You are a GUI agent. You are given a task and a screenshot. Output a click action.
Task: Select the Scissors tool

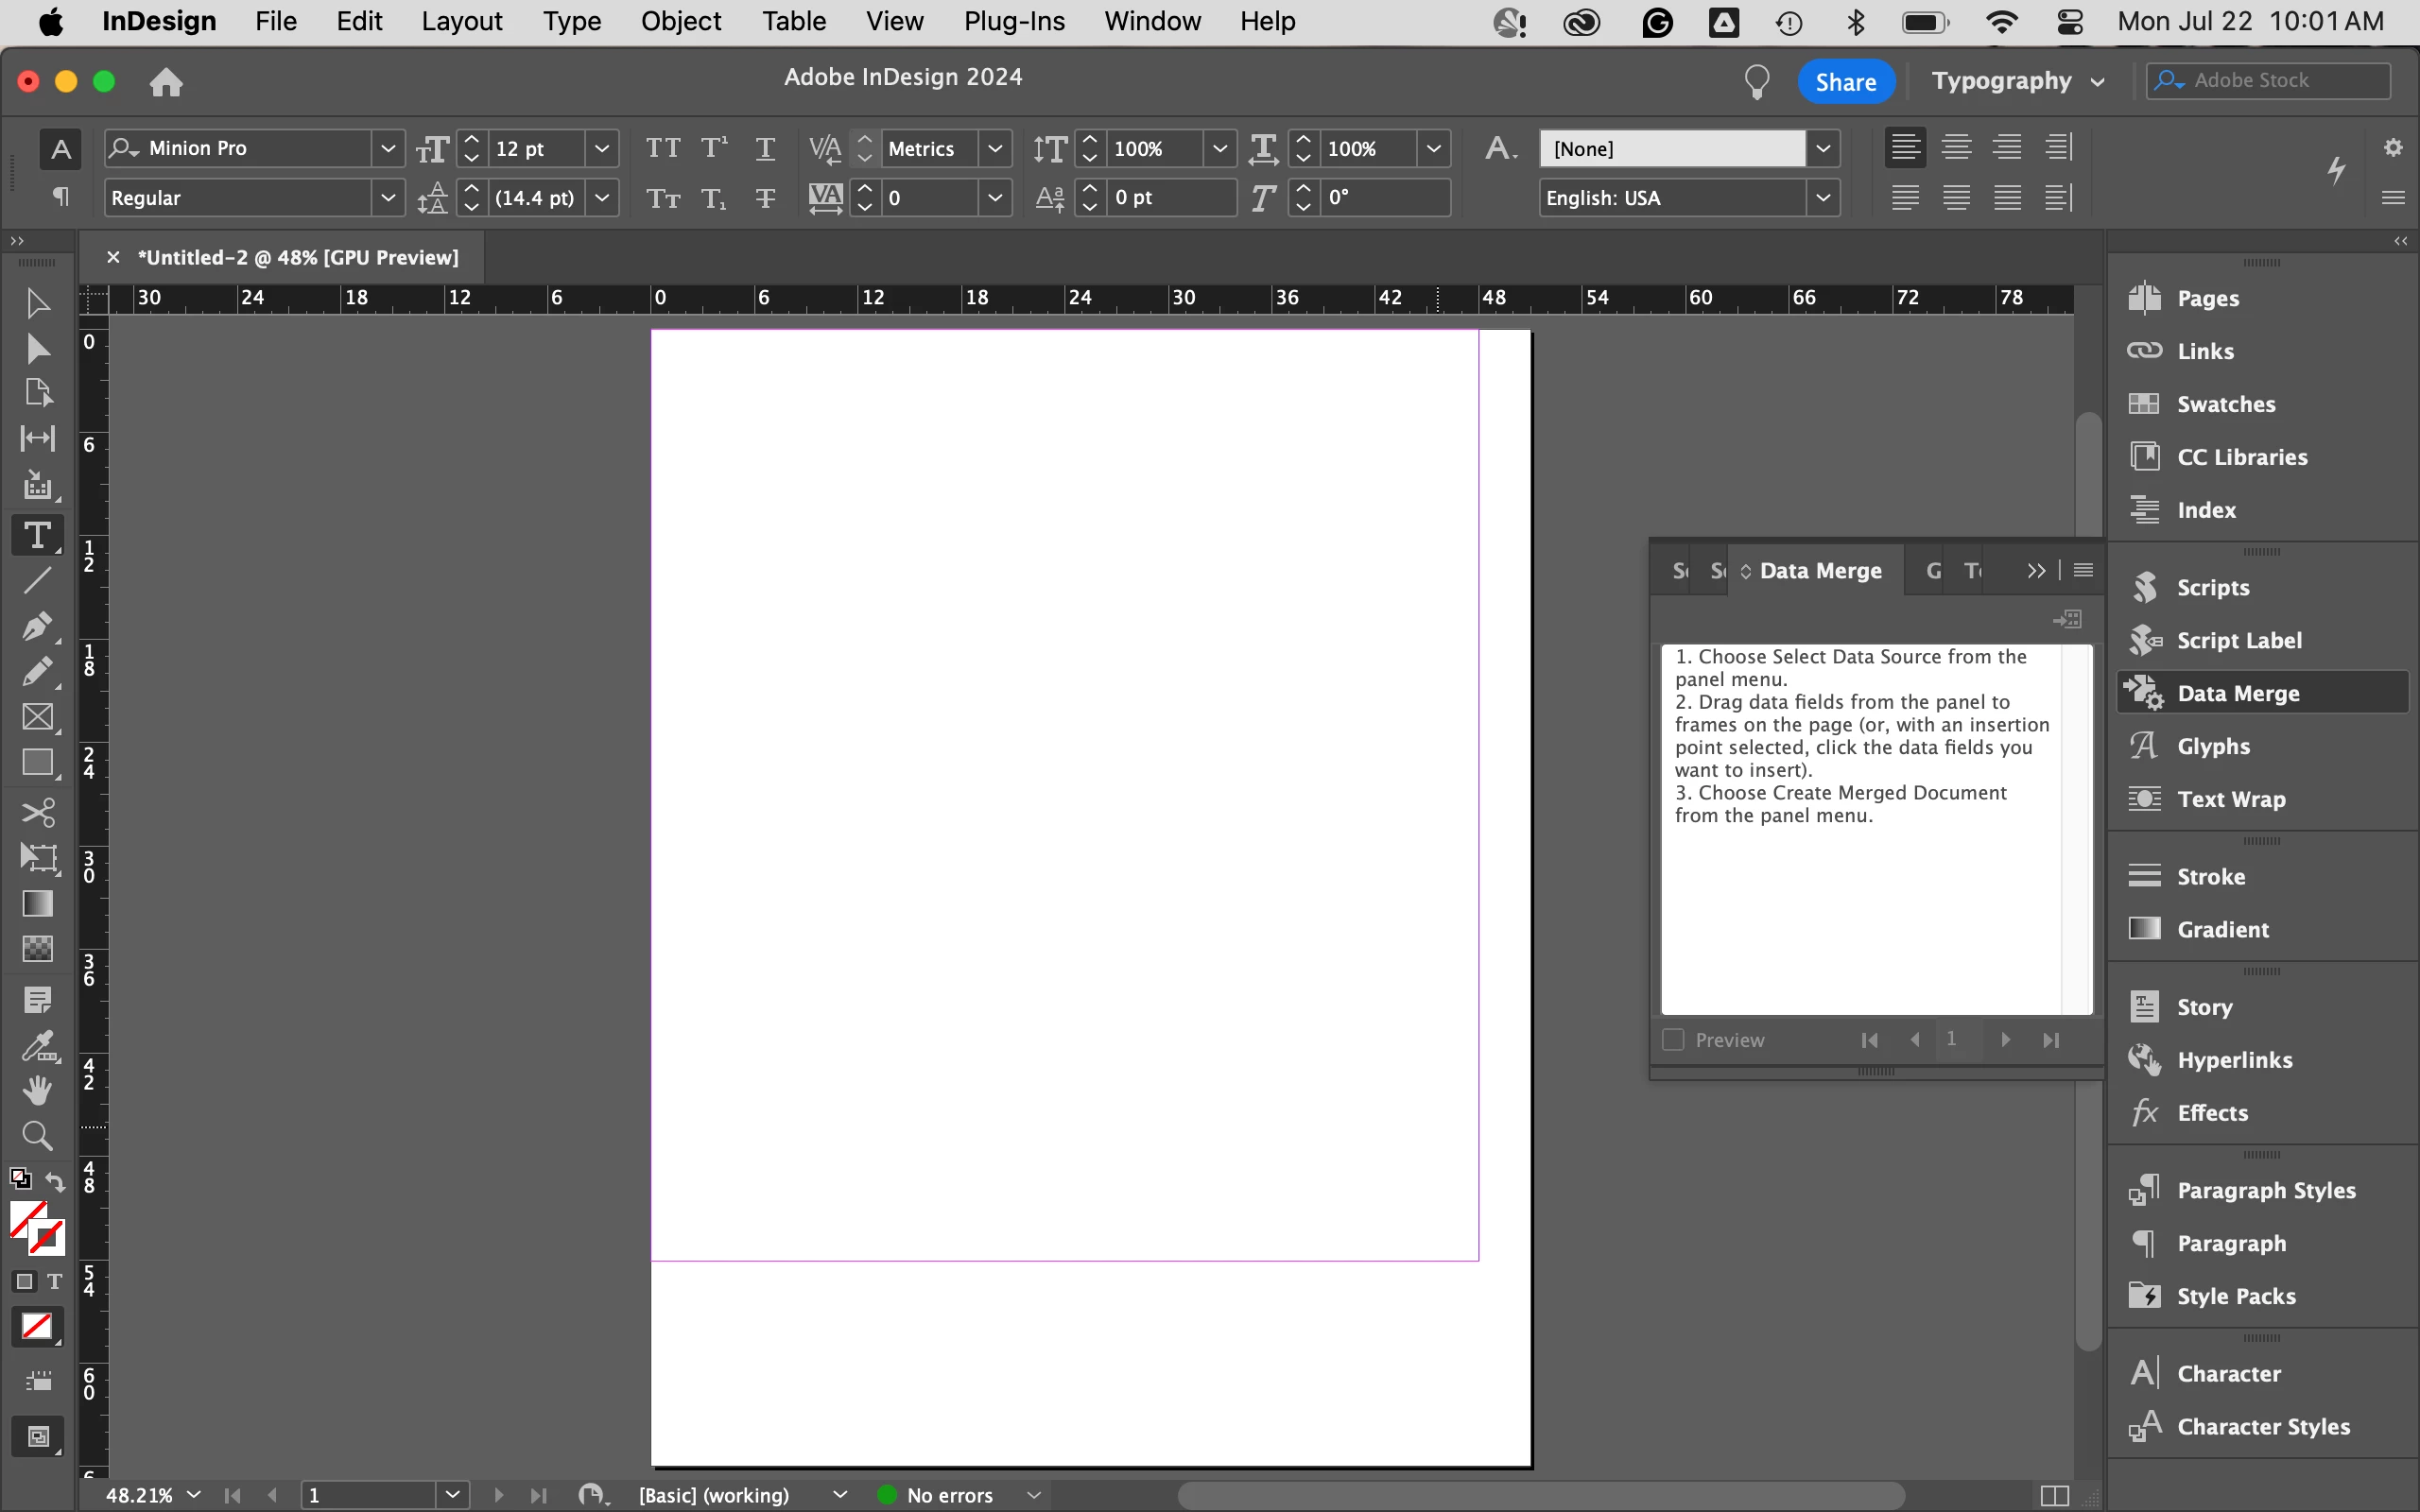point(37,811)
